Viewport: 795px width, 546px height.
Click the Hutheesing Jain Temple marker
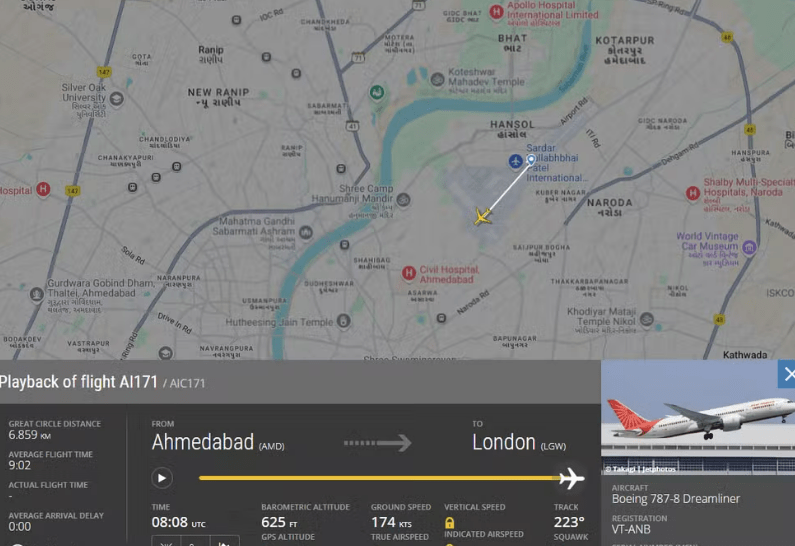(x=344, y=321)
